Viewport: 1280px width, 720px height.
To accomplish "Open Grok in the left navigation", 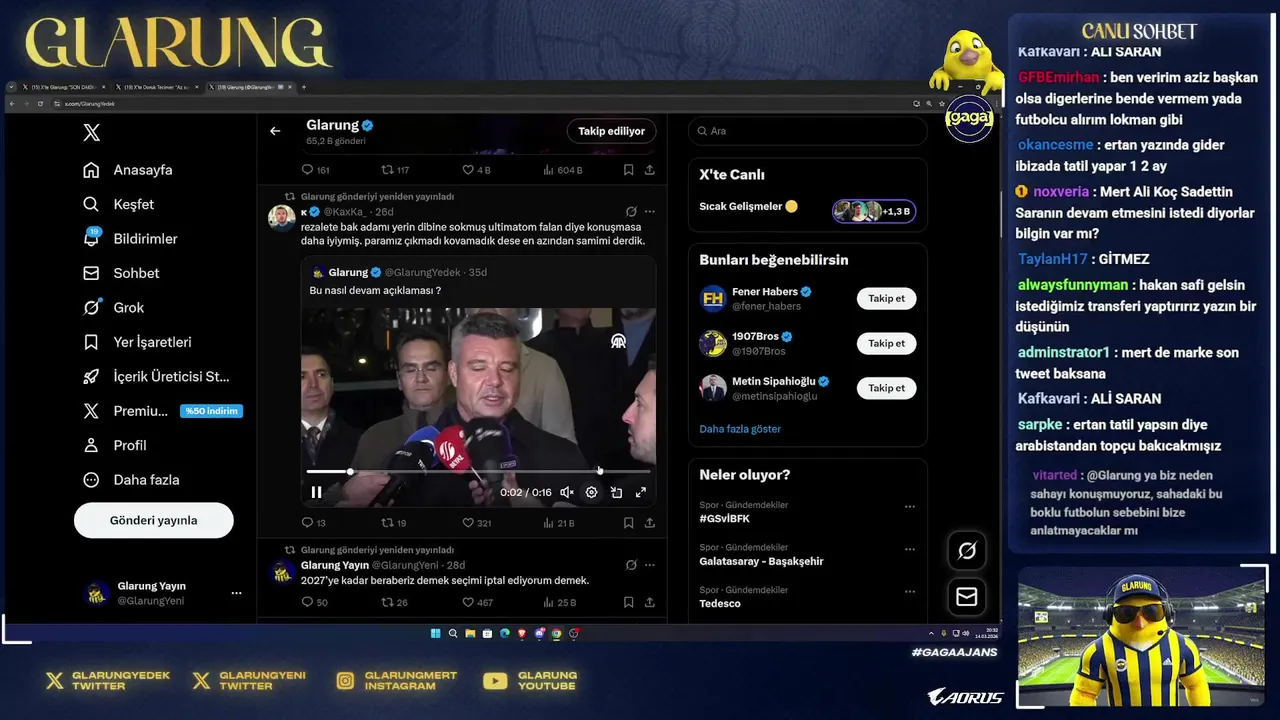I will click(x=114, y=308).
